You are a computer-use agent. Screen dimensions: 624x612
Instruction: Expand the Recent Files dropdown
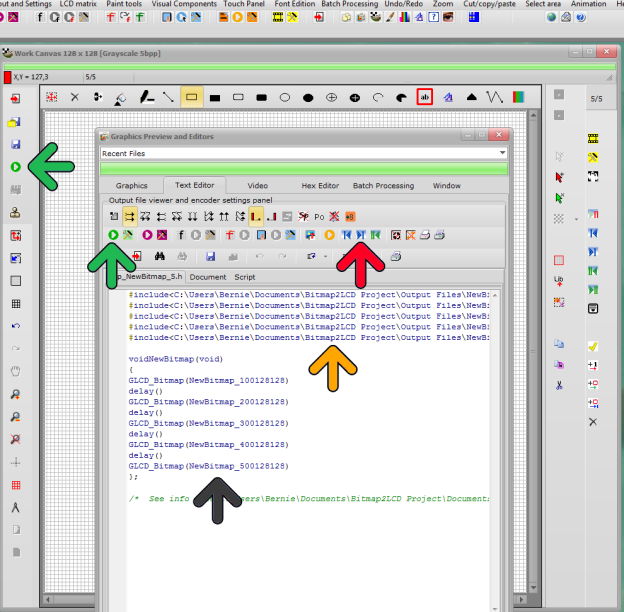[502, 154]
